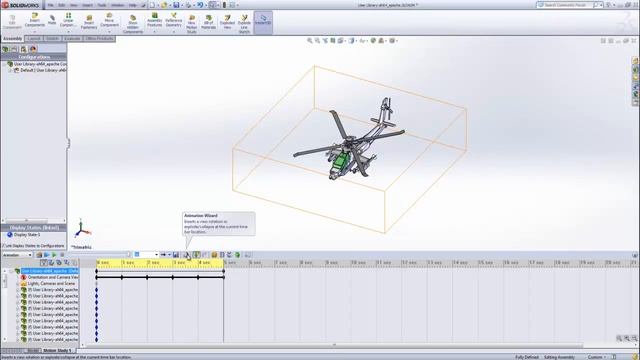The image size is (640, 360).
Task: Click the New document icon
Action: point(152,5)
